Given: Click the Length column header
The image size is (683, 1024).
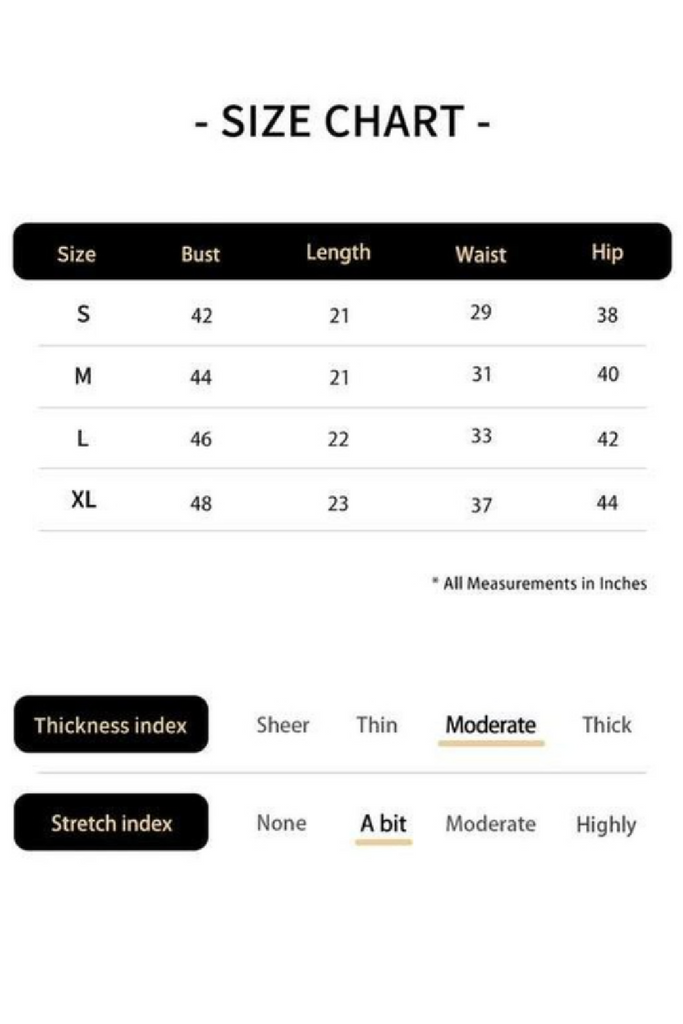Looking at the screenshot, I should 338,253.
